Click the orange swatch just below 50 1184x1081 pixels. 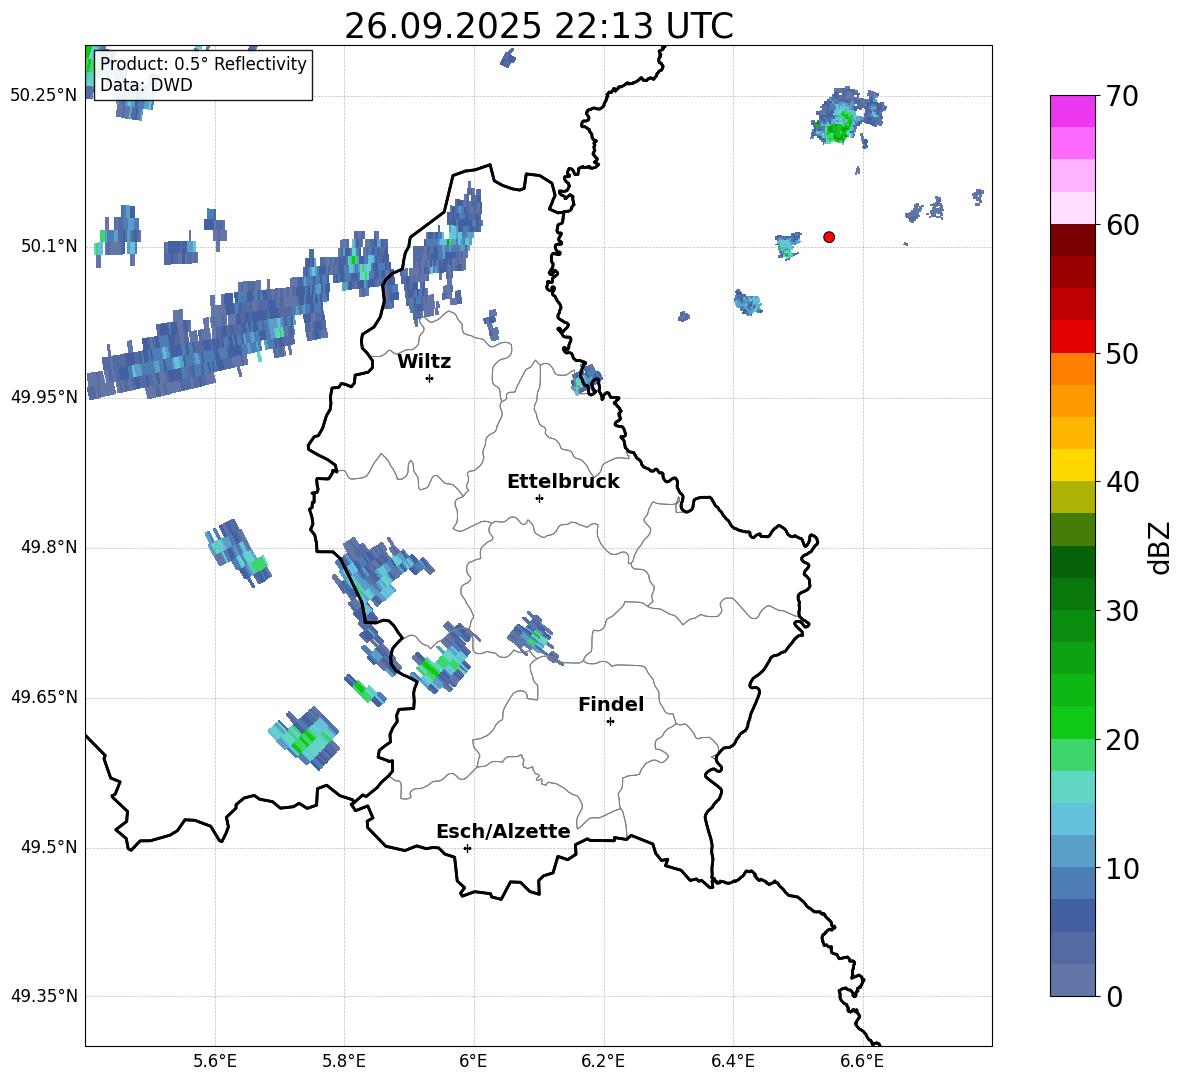tap(1073, 369)
